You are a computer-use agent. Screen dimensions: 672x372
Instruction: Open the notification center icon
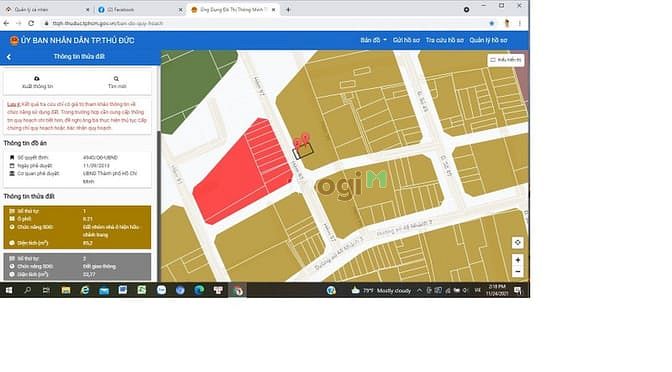point(518,291)
